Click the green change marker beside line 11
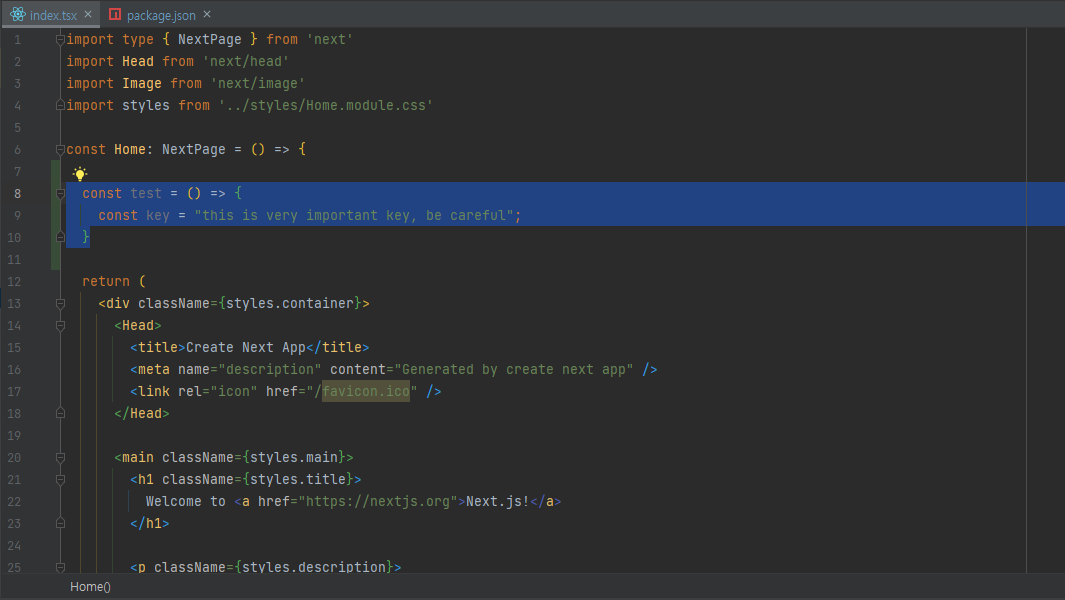1065x600 pixels. point(55,260)
